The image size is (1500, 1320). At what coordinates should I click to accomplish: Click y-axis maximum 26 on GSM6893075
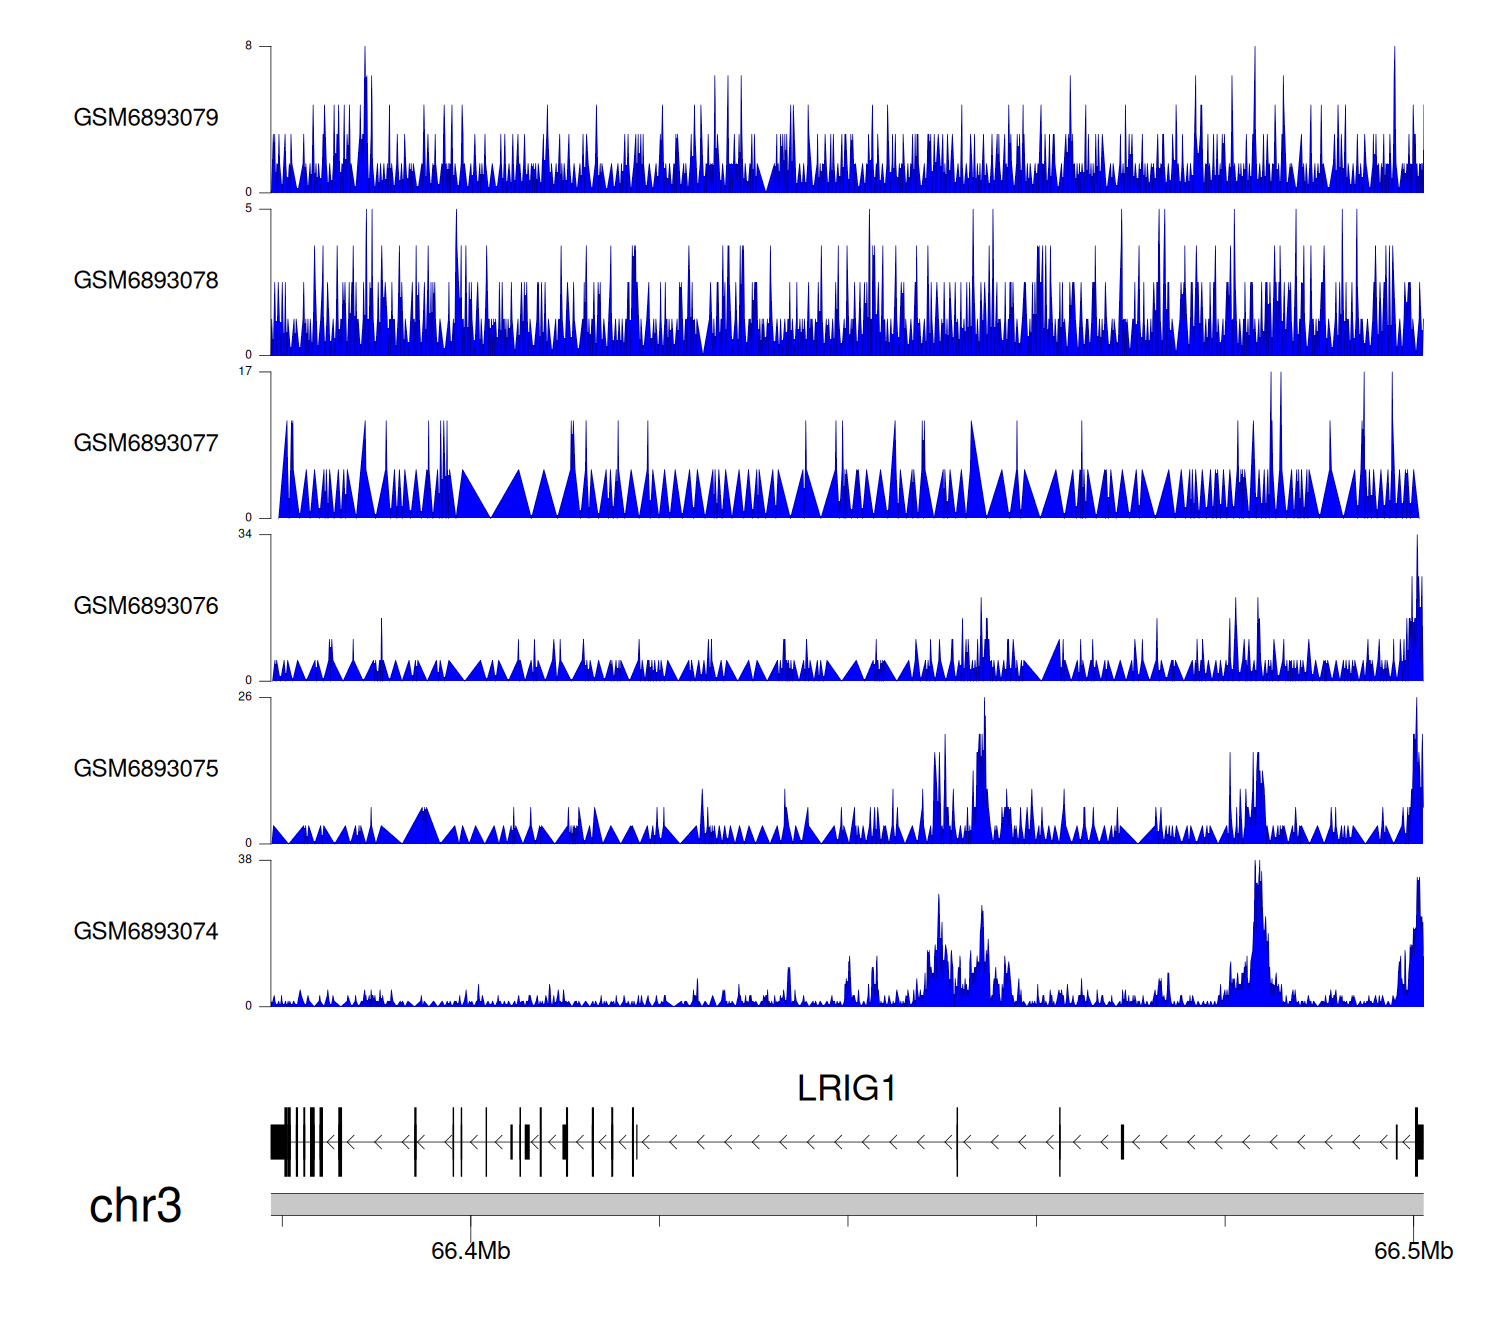(245, 697)
